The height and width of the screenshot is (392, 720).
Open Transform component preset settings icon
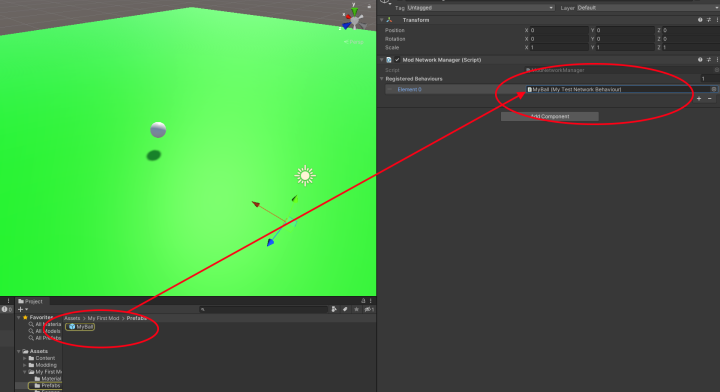coord(709,20)
